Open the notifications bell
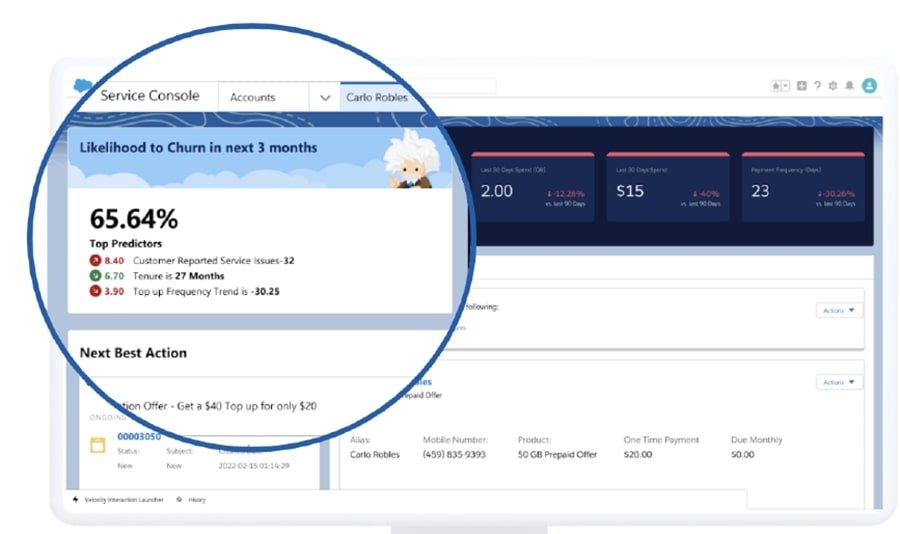Screen dimensions: 900x534 coord(849,86)
